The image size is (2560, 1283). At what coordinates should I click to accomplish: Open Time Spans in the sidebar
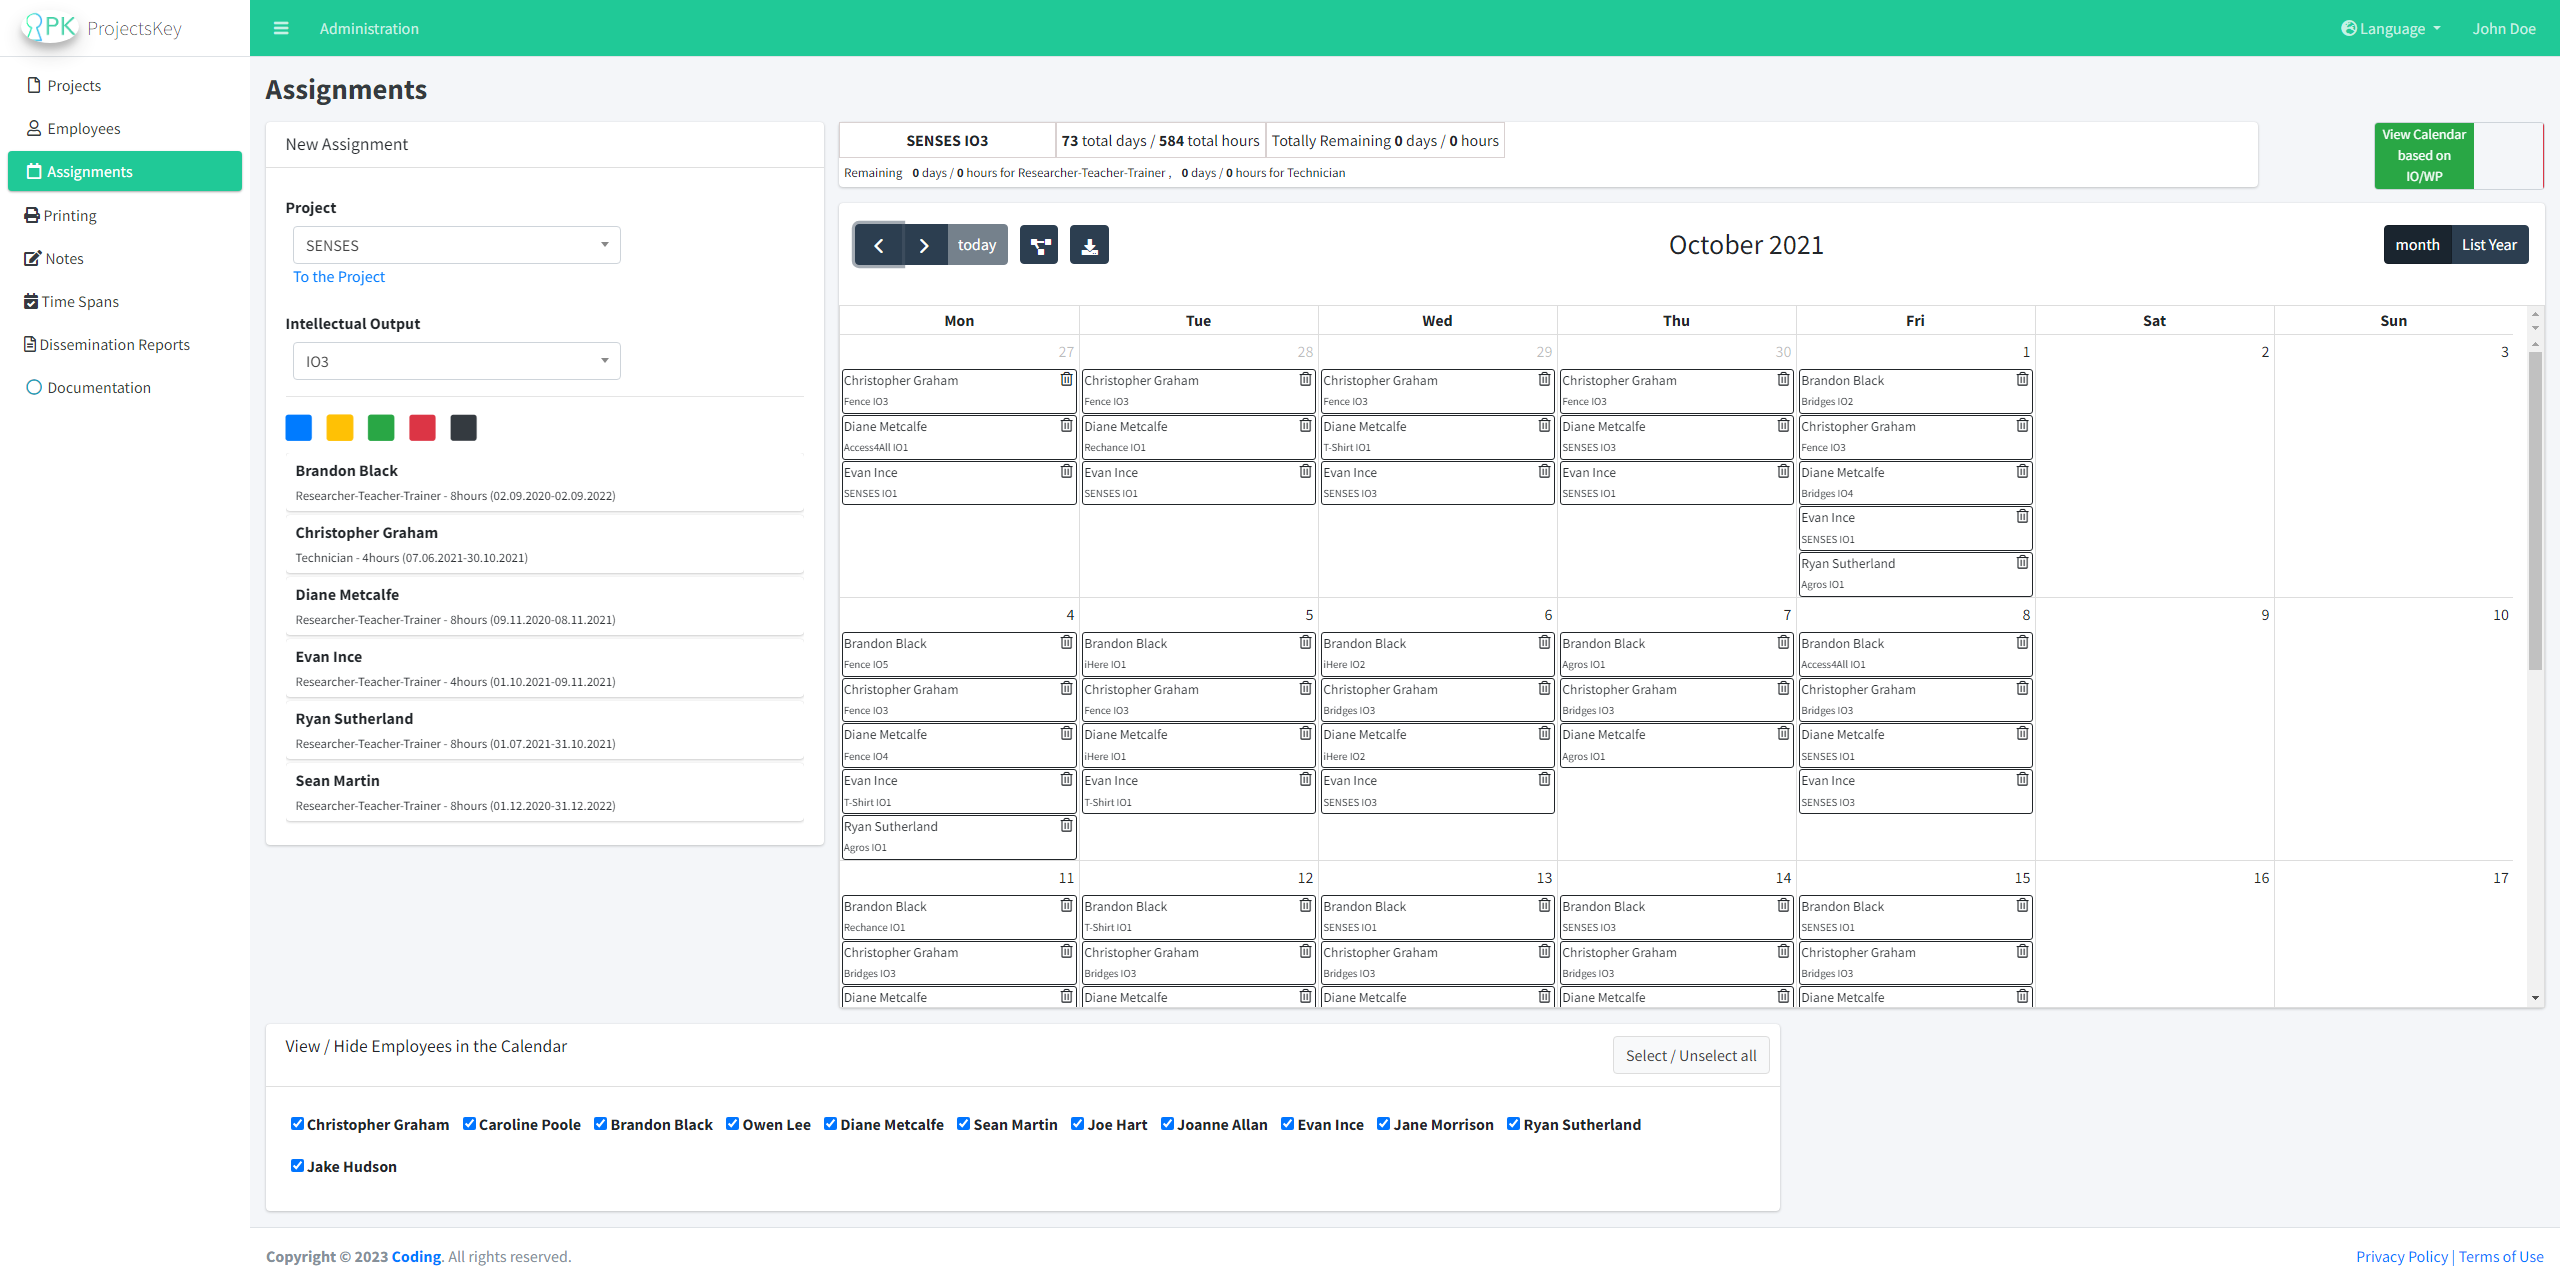point(80,301)
